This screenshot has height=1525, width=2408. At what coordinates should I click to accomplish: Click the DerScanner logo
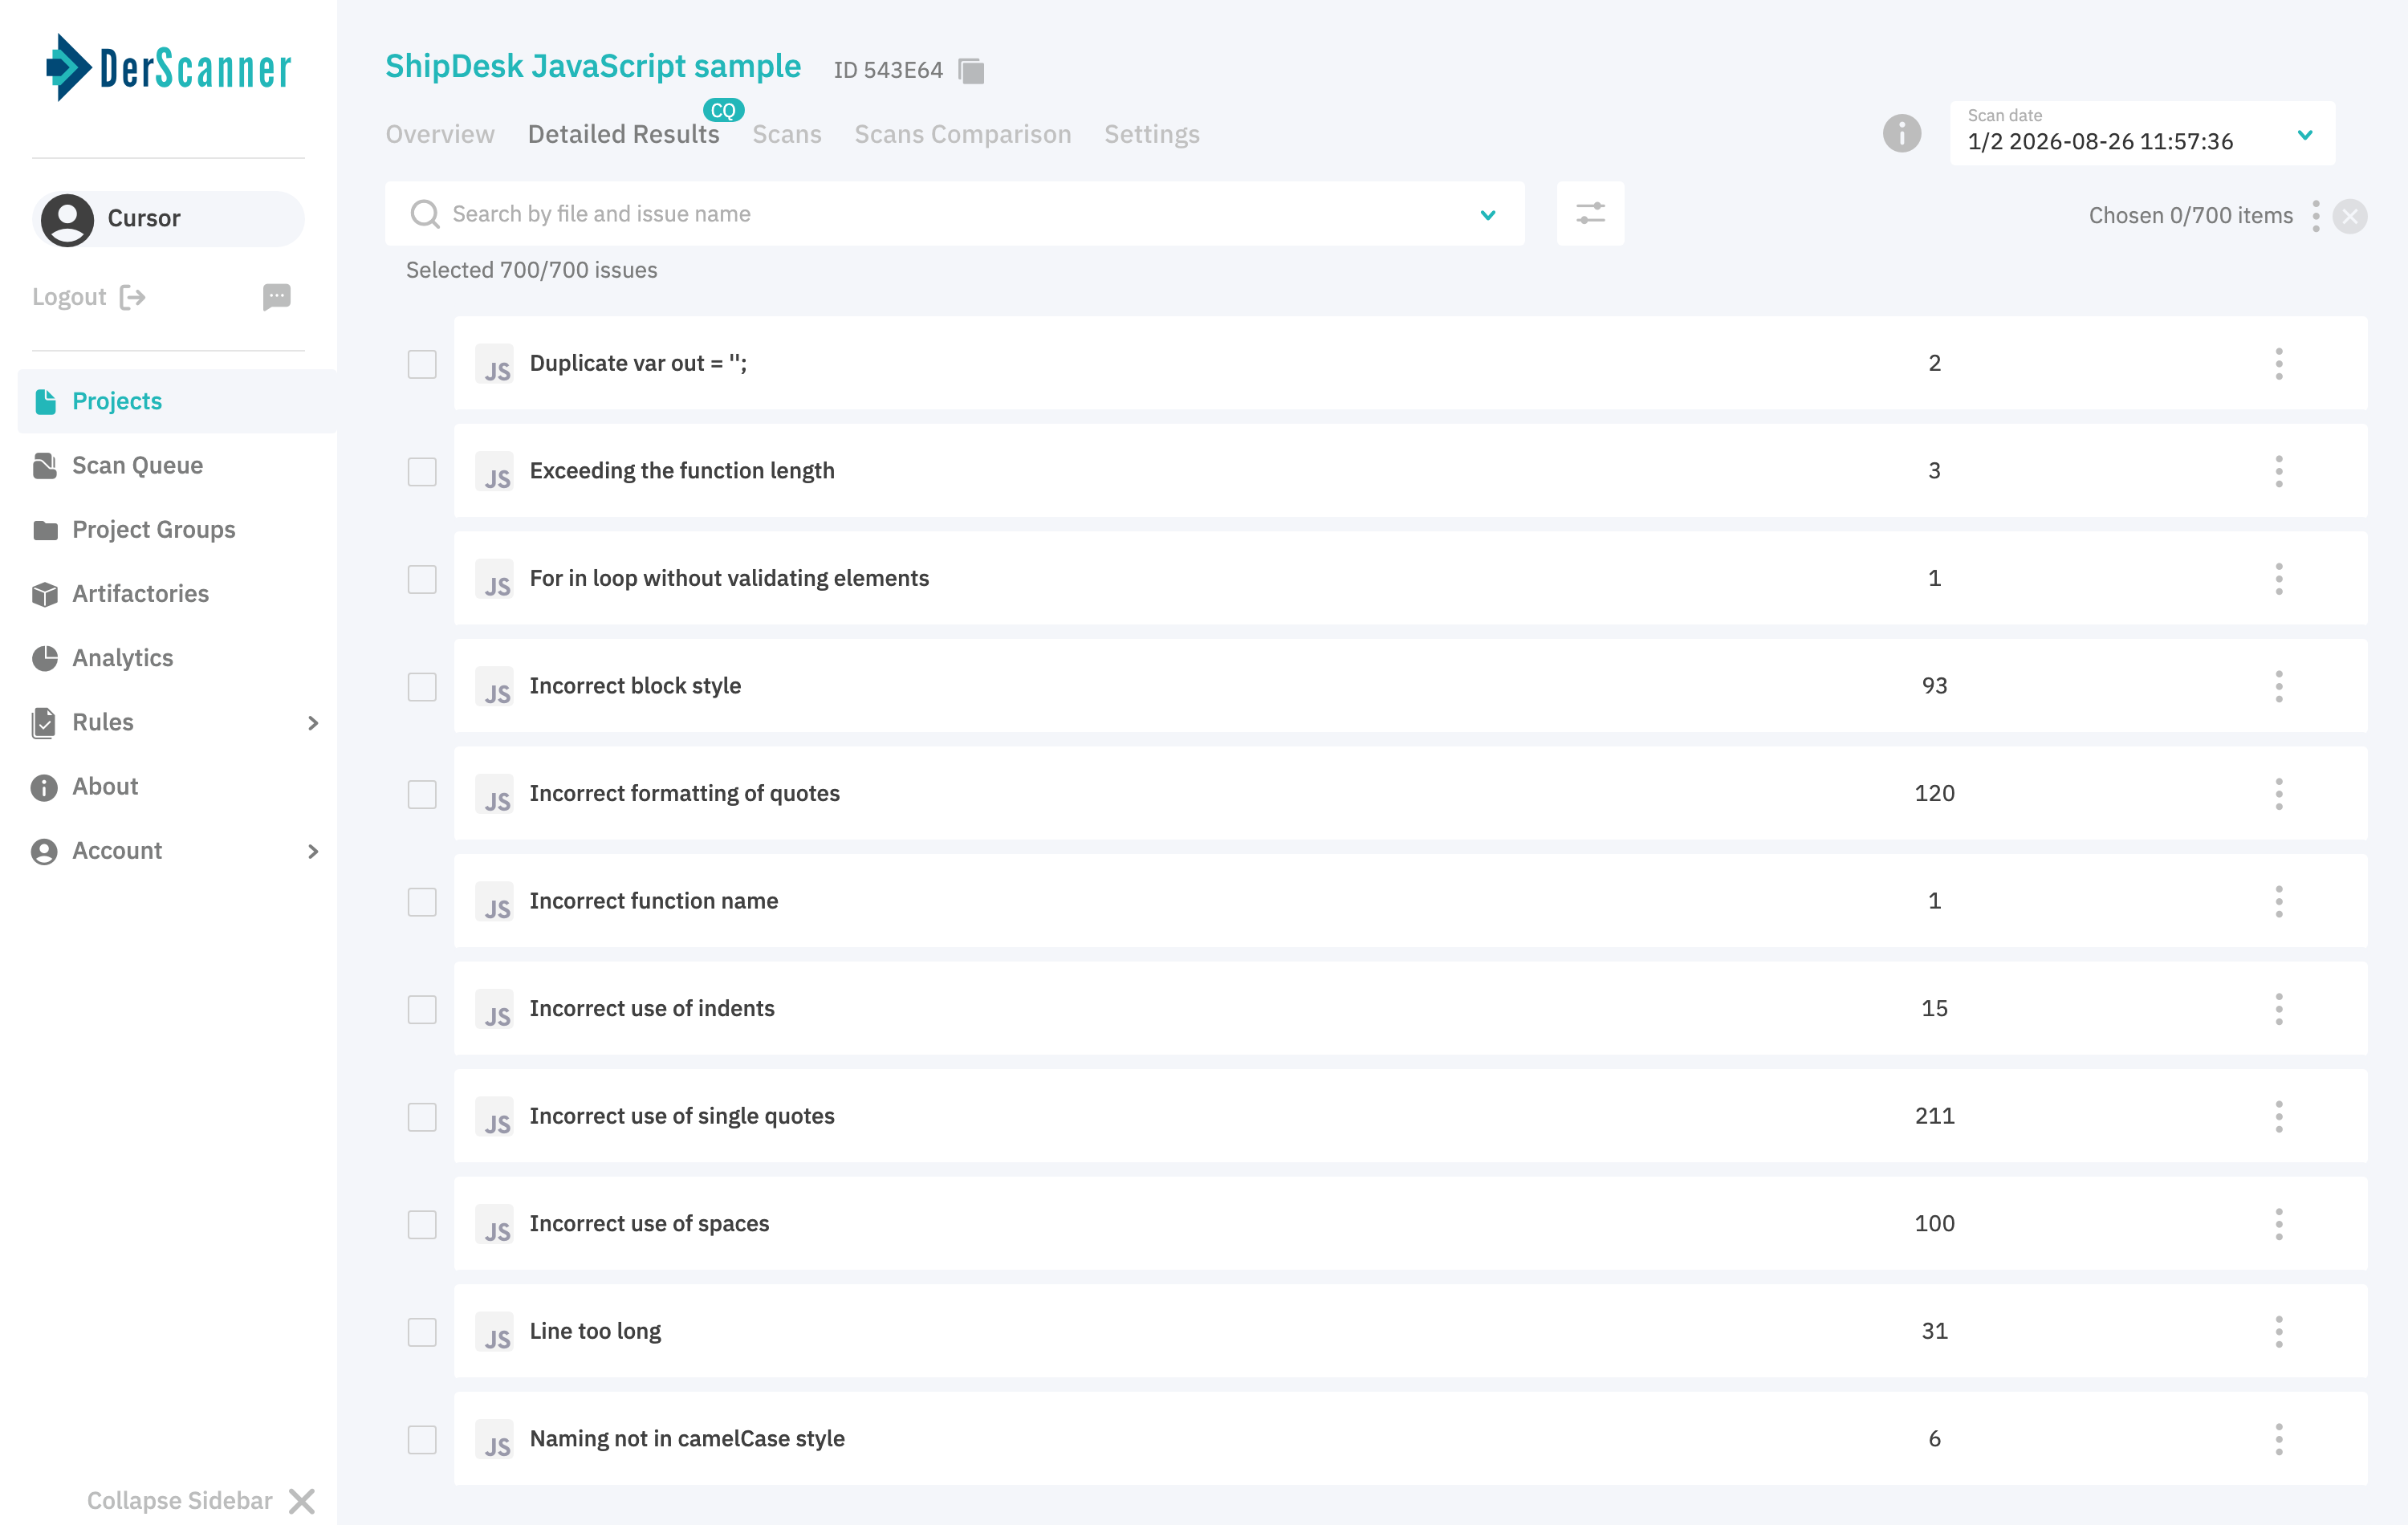(168, 67)
